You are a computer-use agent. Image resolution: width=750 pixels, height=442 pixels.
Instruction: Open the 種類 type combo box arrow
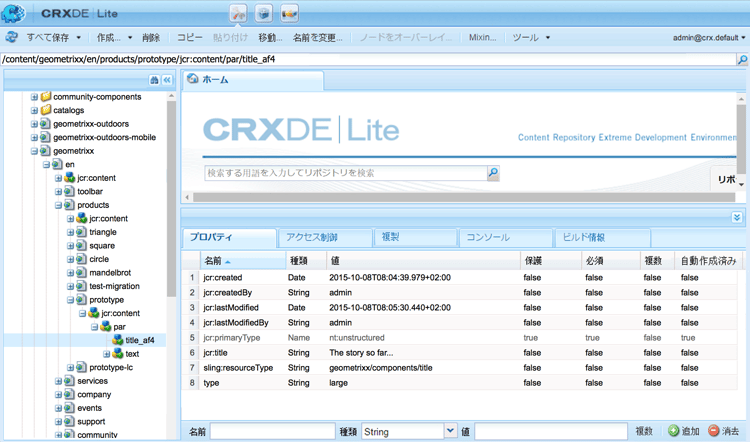pos(450,431)
